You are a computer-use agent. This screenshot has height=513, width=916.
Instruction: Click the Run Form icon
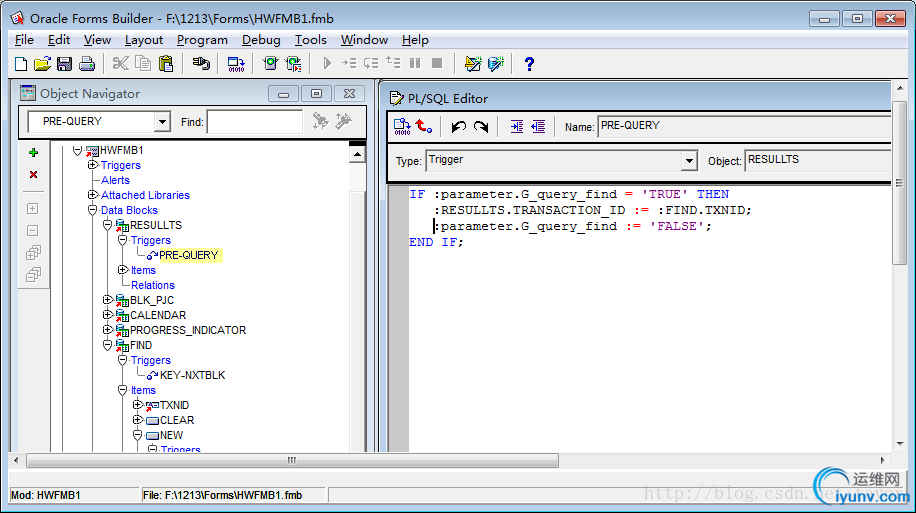(x=270, y=63)
